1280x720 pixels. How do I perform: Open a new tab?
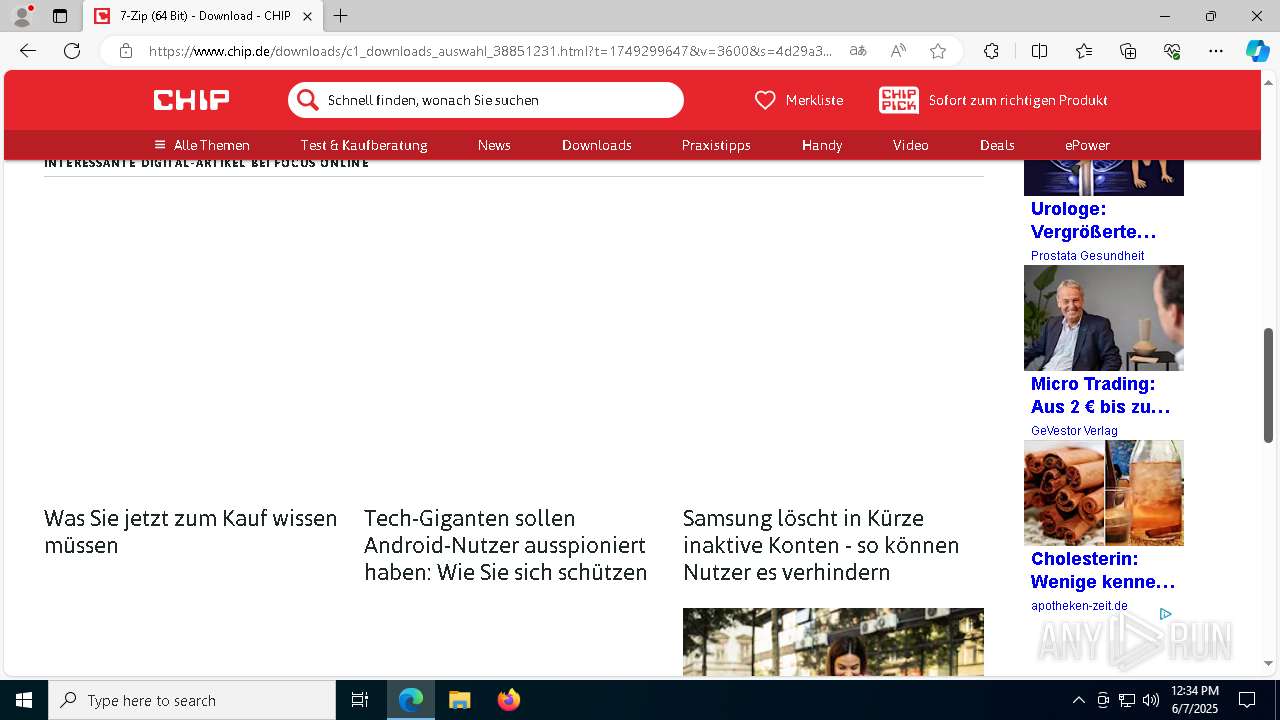pos(341,16)
